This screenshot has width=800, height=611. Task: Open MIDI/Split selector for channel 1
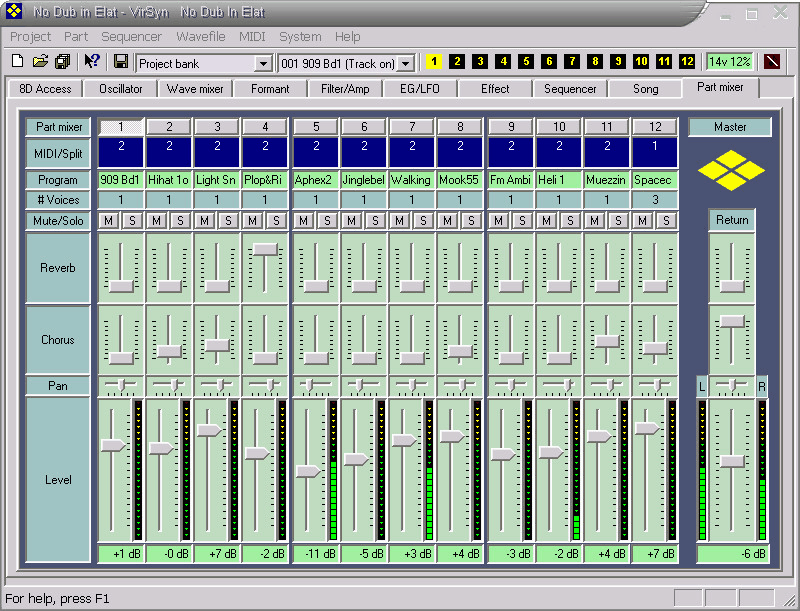(x=121, y=152)
